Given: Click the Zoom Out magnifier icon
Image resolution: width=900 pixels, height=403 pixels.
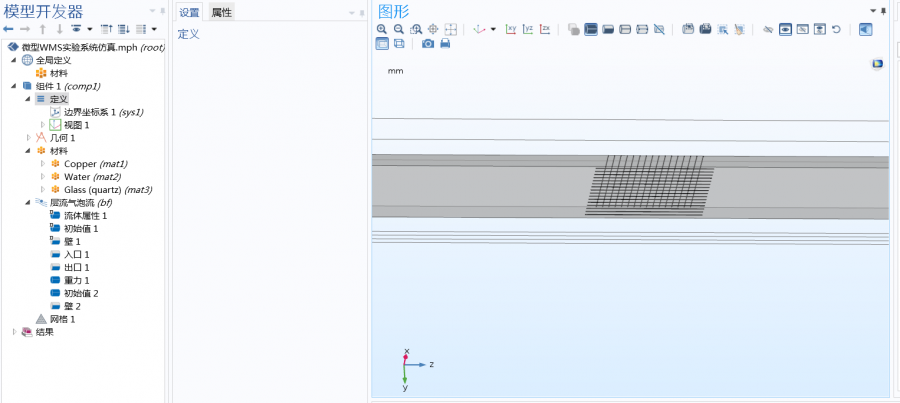Looking at the screenshot, I should pos(398,29).
